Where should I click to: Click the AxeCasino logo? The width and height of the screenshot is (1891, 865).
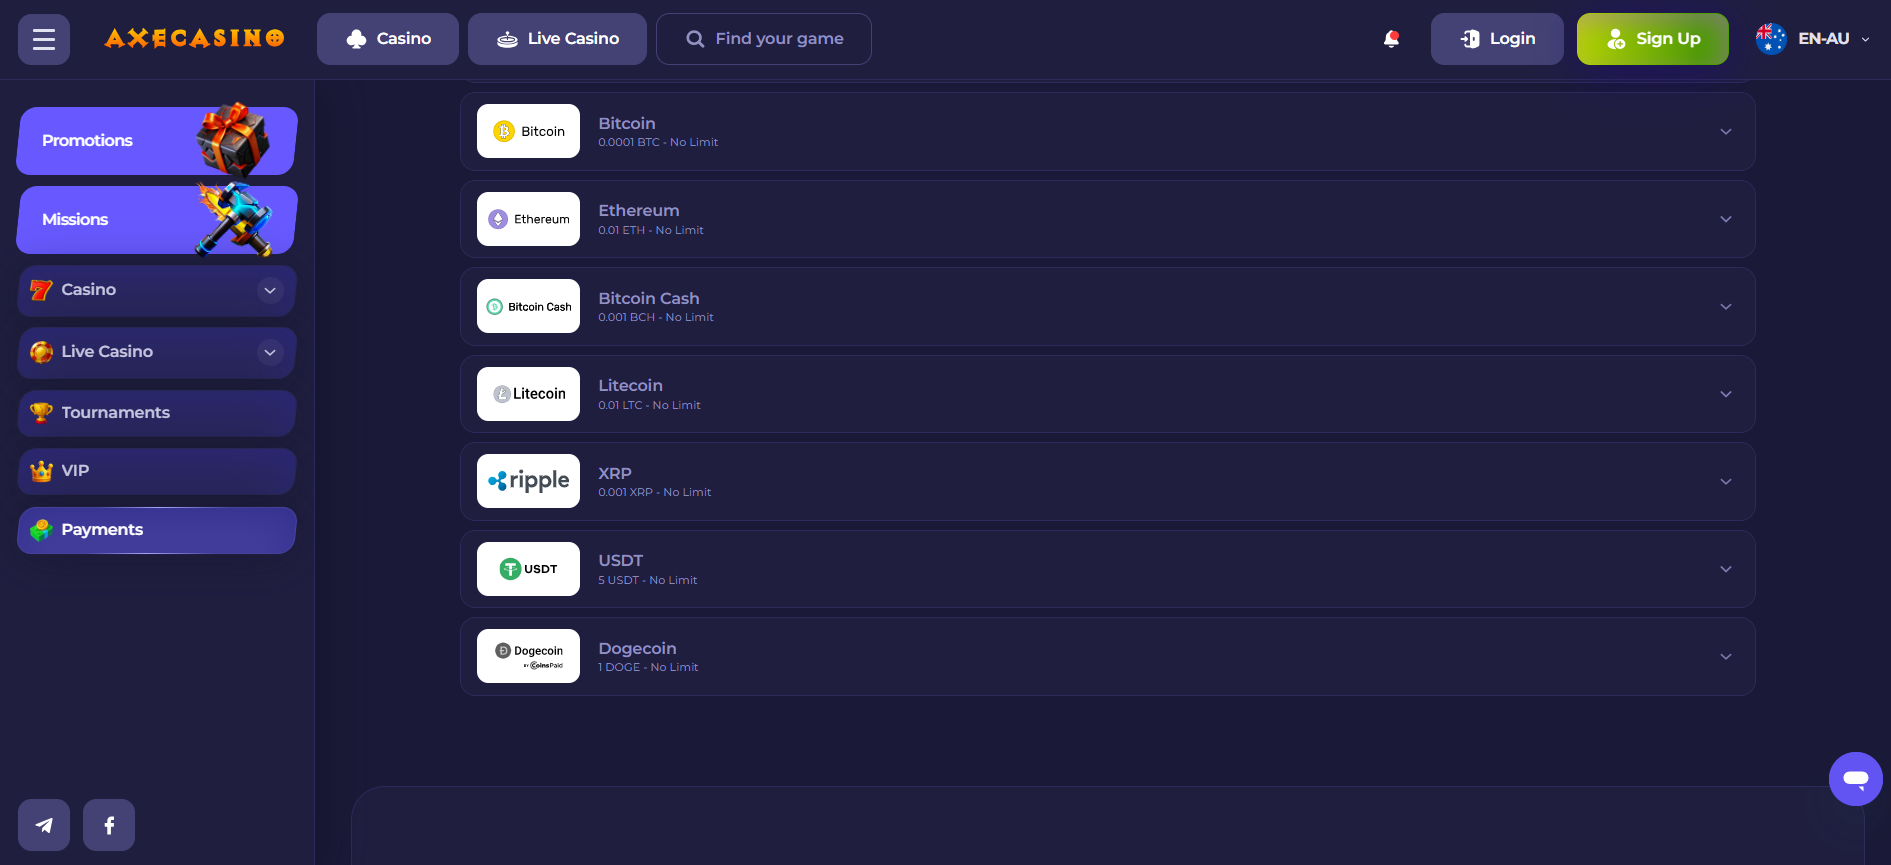195,38
